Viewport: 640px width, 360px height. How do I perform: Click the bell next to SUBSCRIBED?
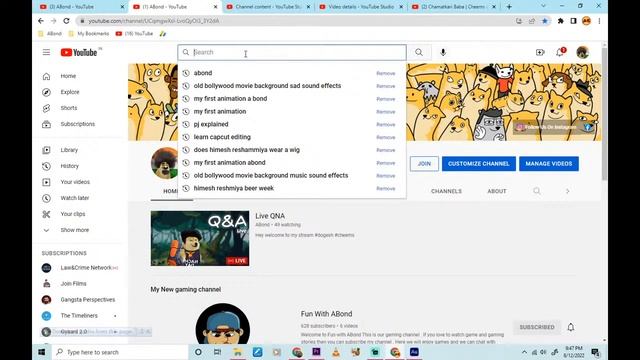[x=571, y=327]
